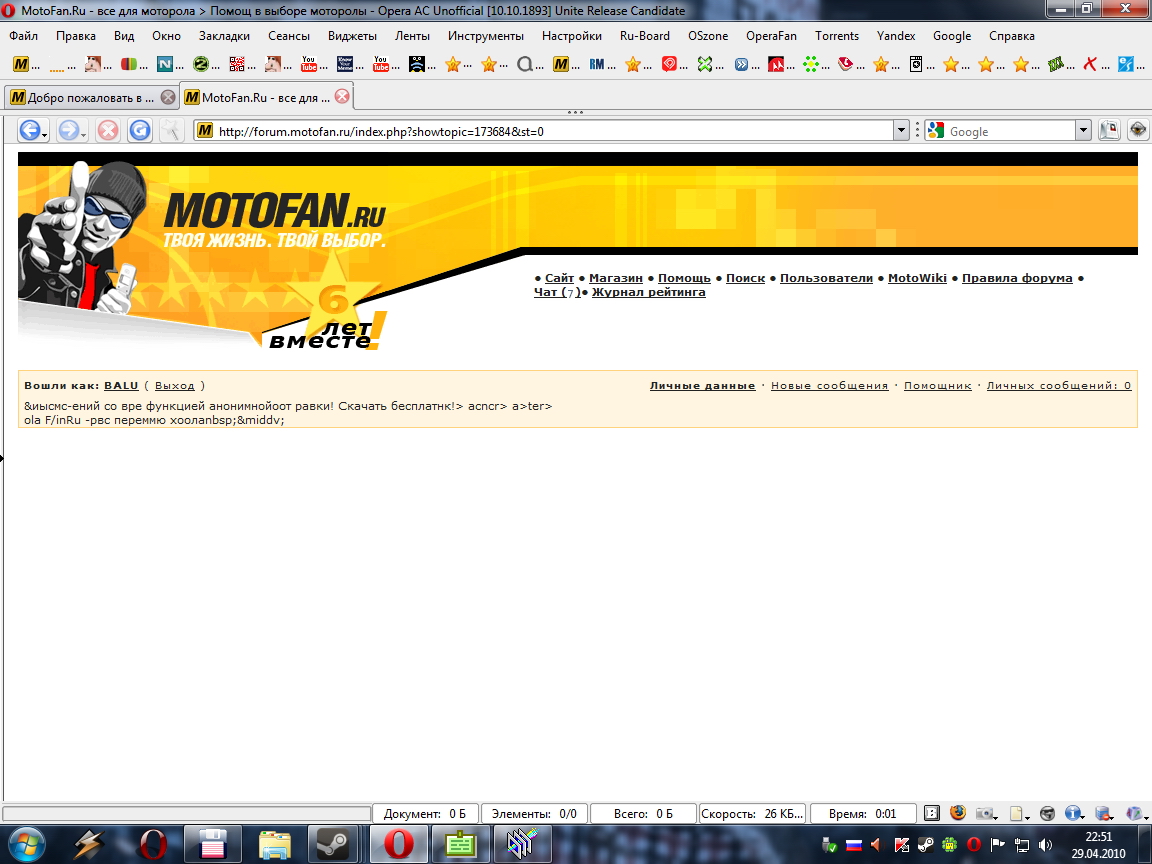The height and width of the screenshot is (864, 1152).
Task: Open the Закладки menu
Action: coord(224,35)
